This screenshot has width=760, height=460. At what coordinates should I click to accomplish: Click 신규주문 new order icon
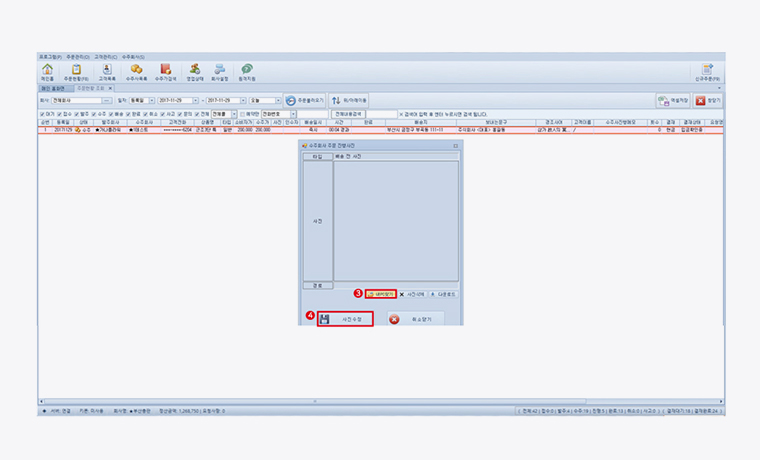(x=707, y=70)
